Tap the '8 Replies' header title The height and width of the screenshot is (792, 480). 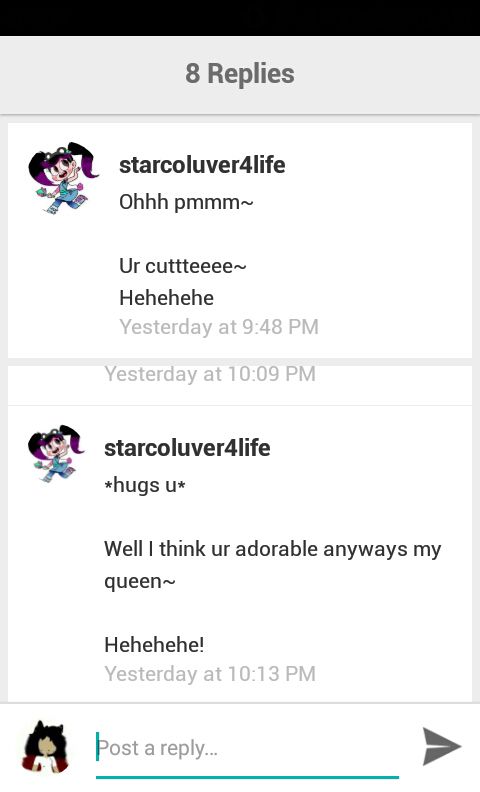click(x=239, y=74)
